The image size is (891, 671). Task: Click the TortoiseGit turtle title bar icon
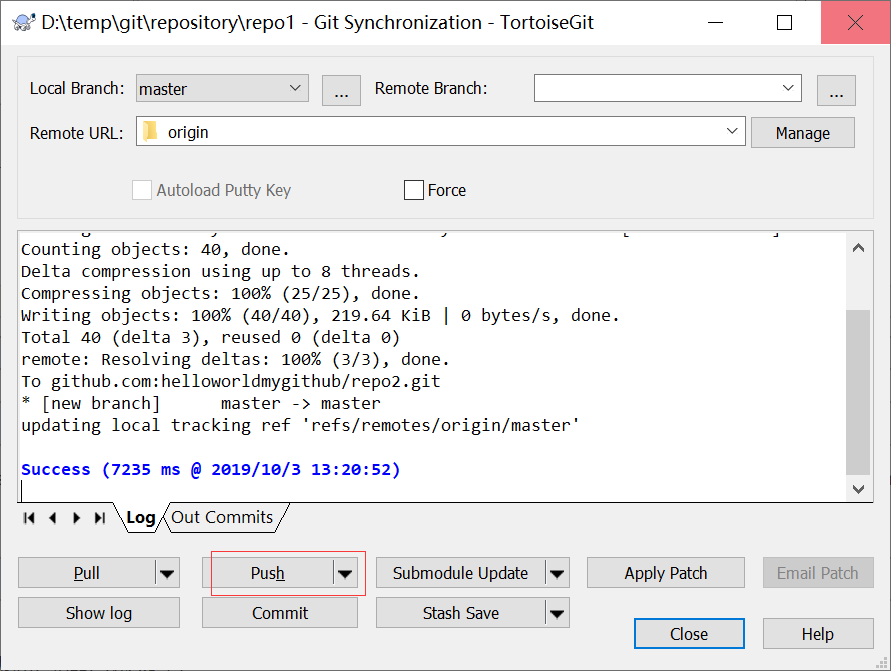pos(23,23)
